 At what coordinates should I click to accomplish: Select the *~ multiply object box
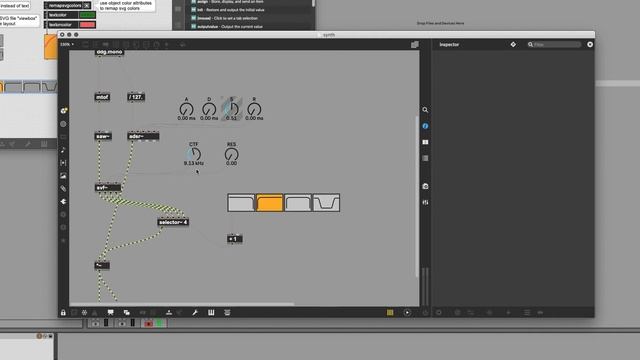point(102,266)
